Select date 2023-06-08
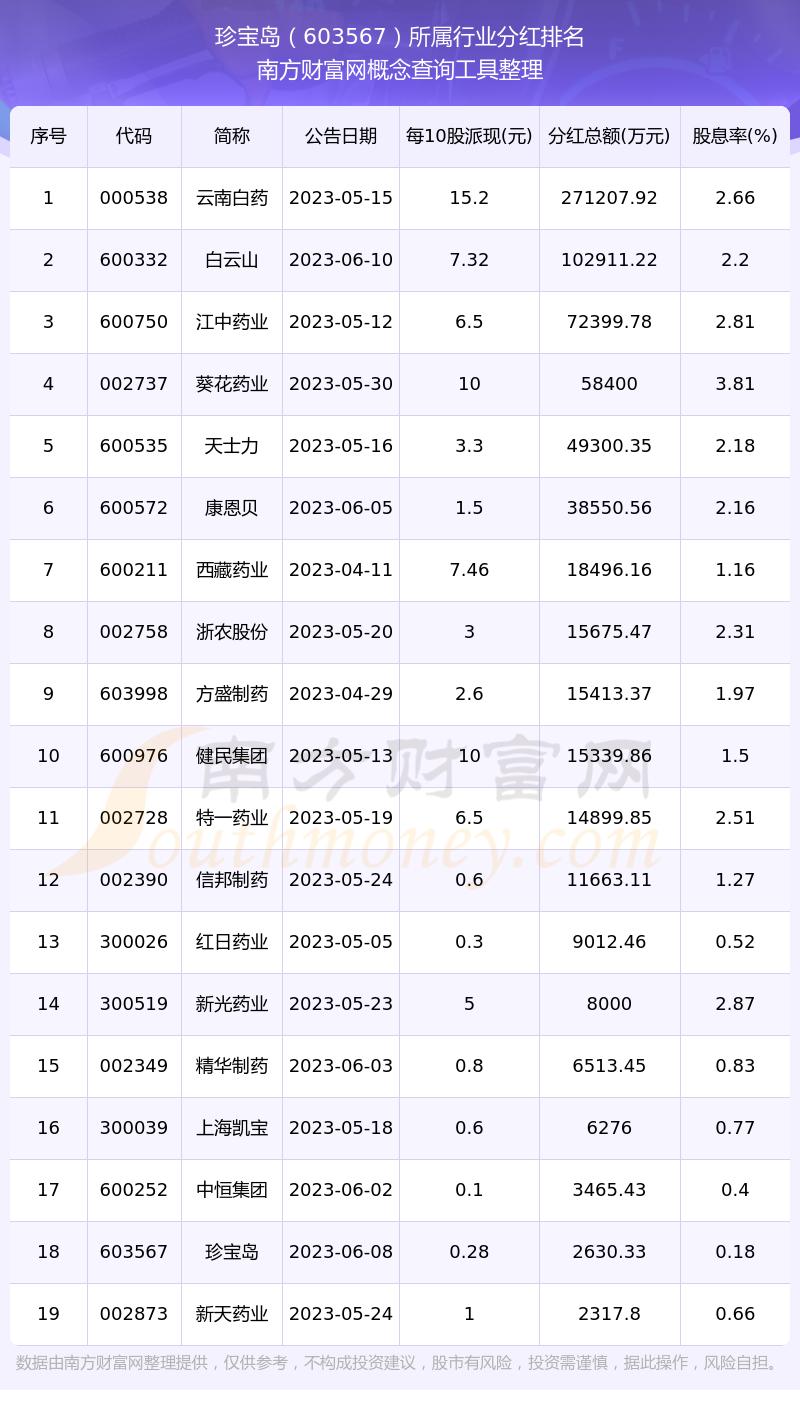This screenshot has width=800, height=1412. coord(341,1252)
